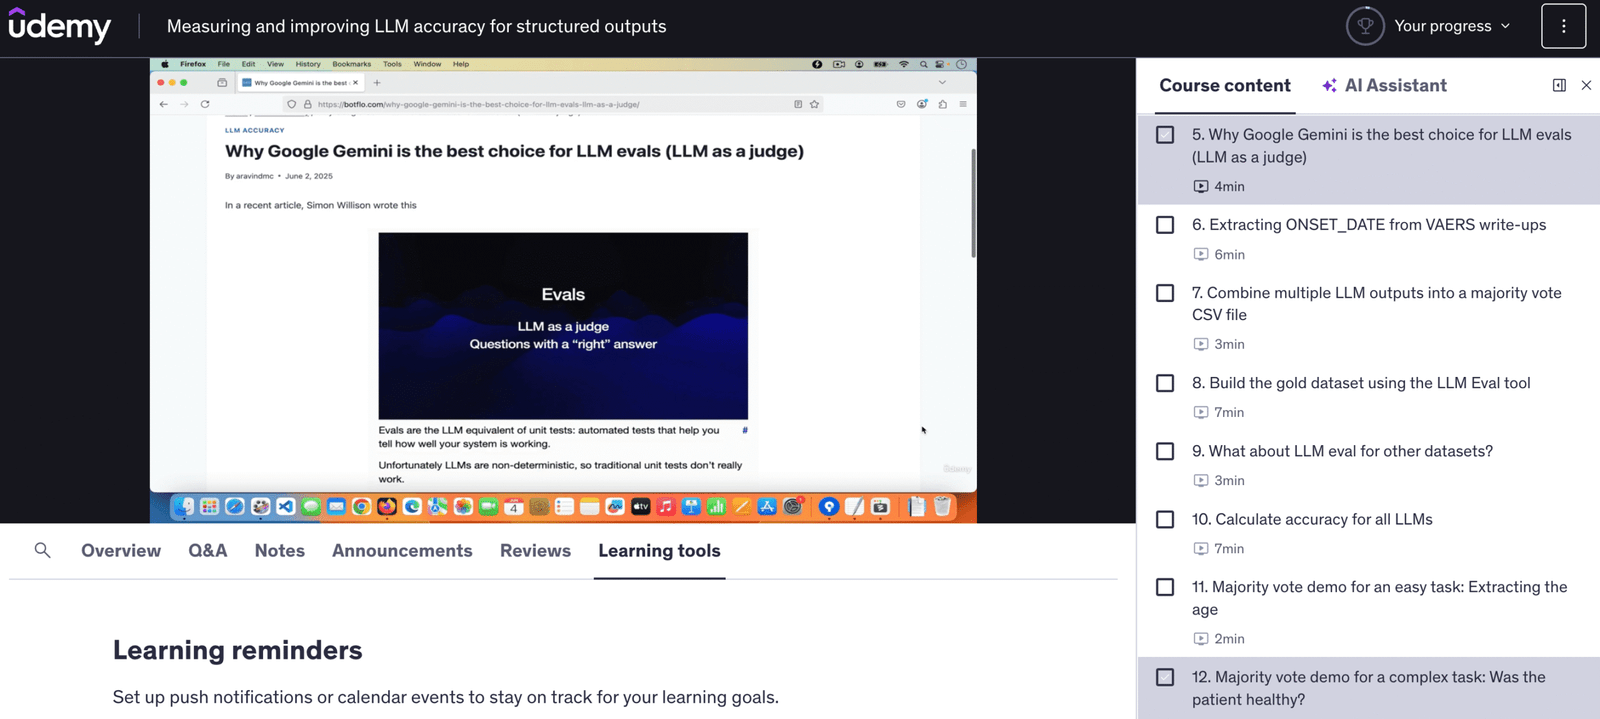The image size is (1600, 719).
Task: Click video icon of lecture 7
Action: click(1200, 344)
